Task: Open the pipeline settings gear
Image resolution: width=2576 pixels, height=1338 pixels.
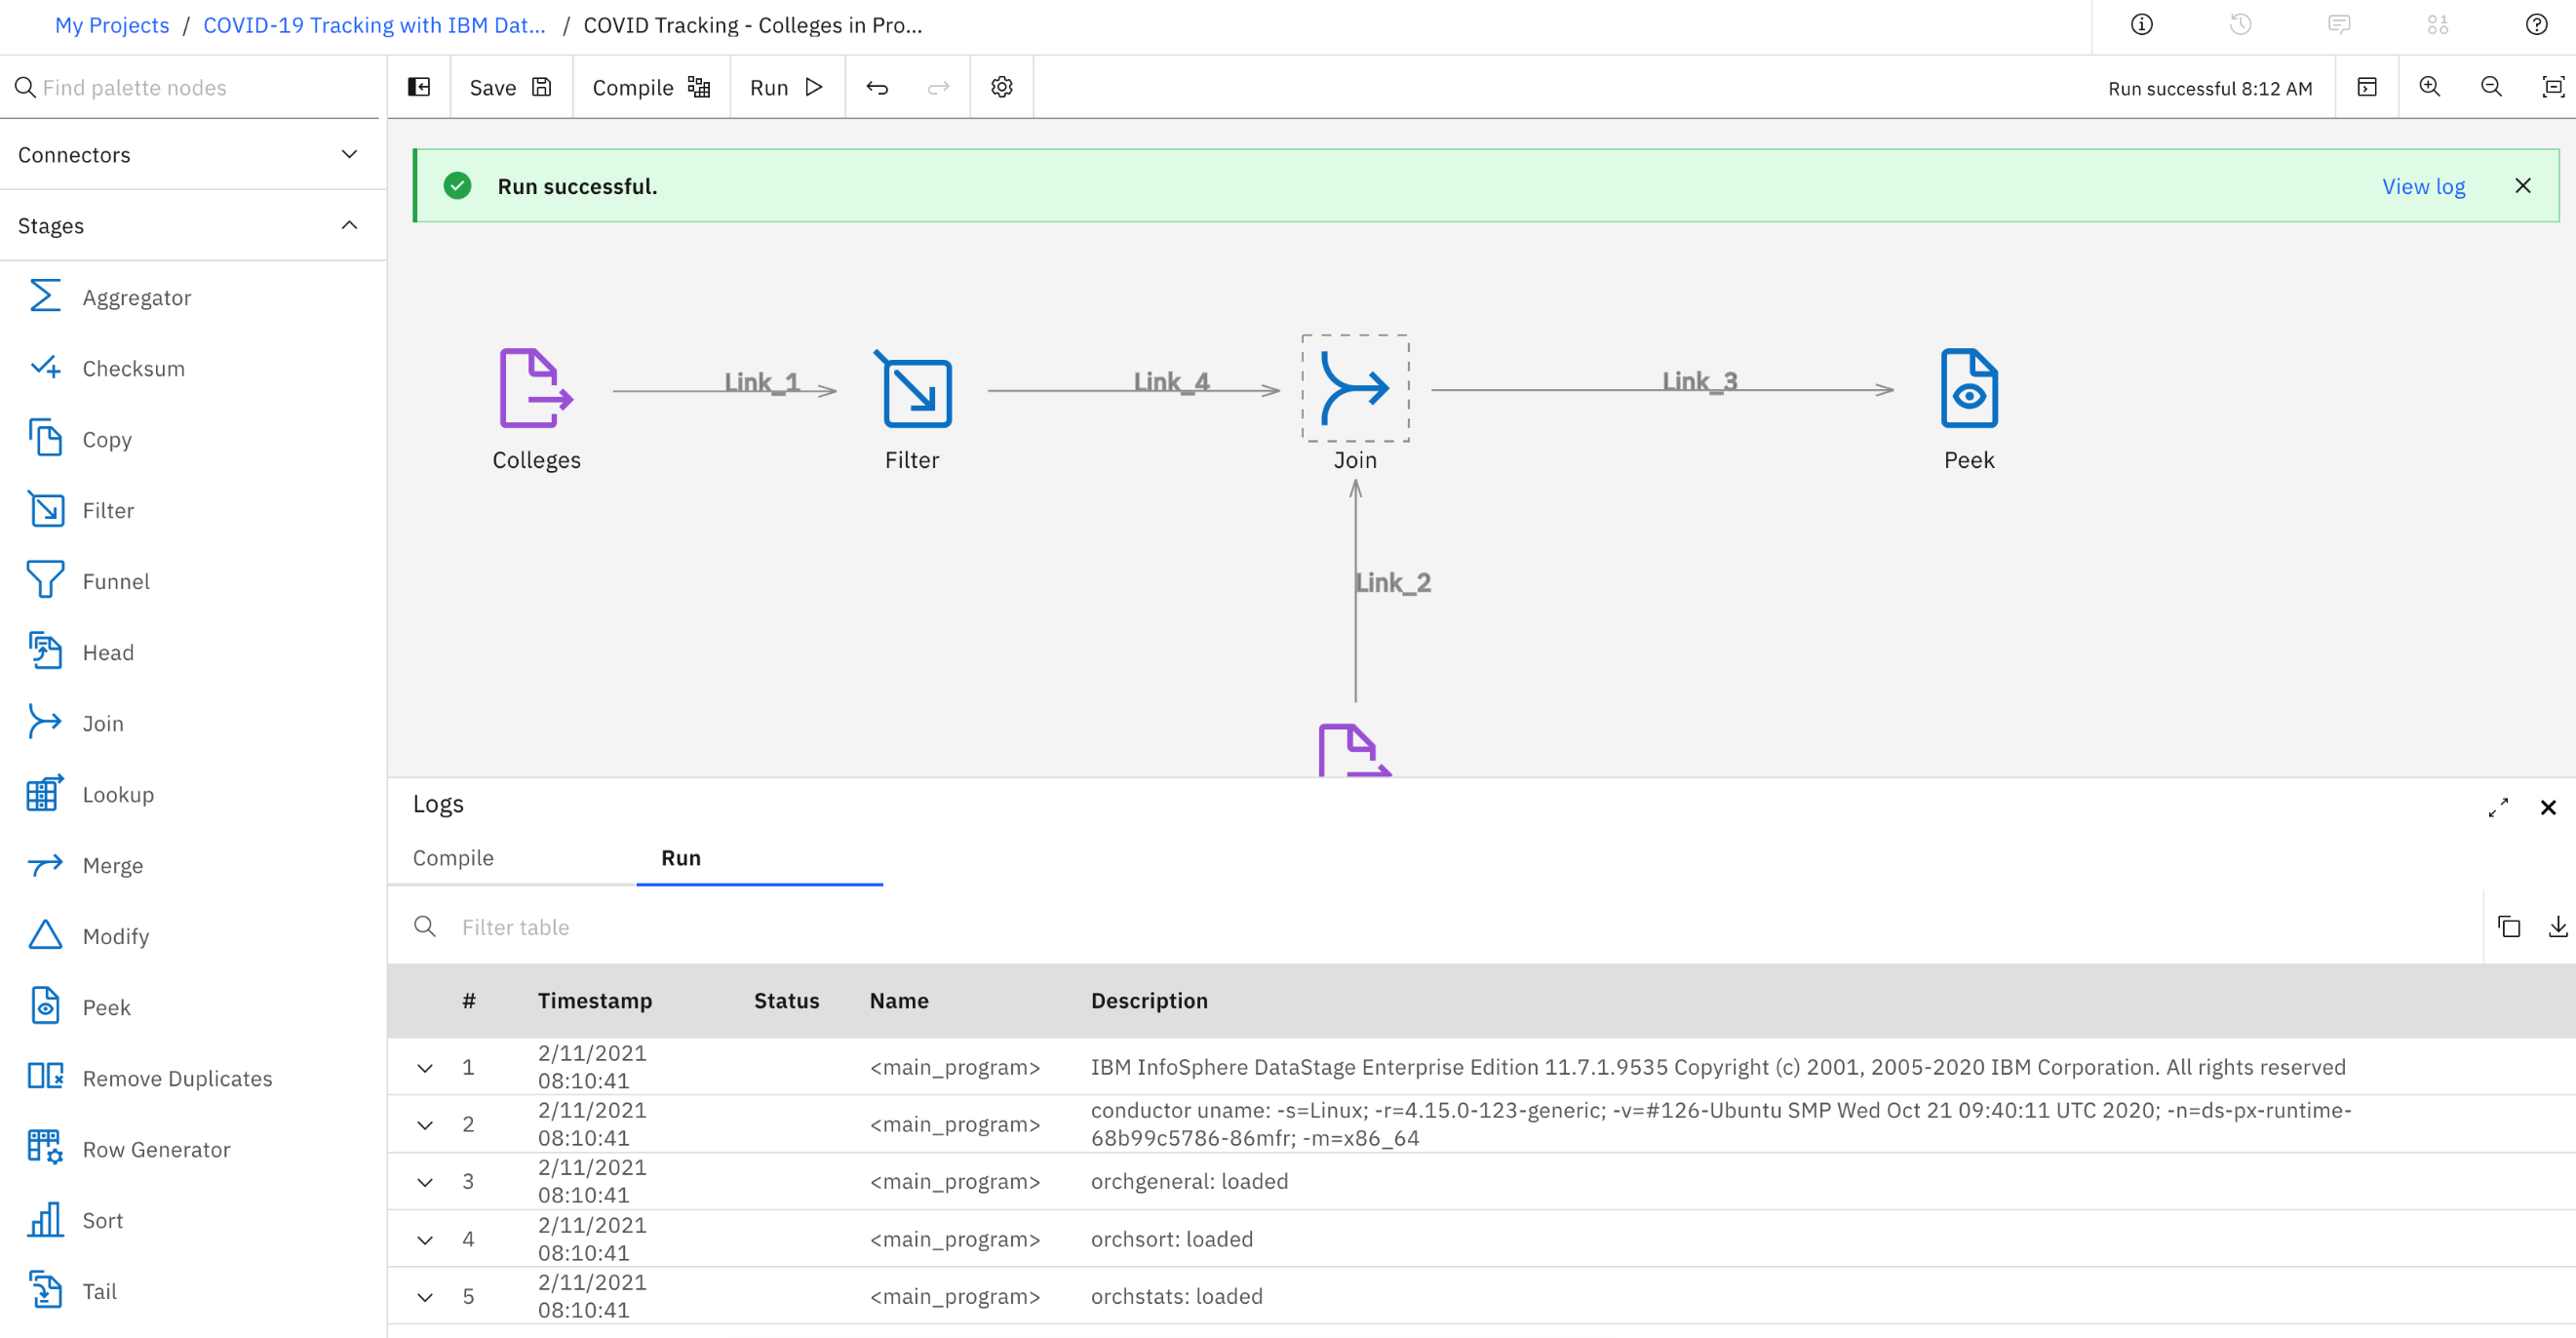Action: coord(1001,87)
